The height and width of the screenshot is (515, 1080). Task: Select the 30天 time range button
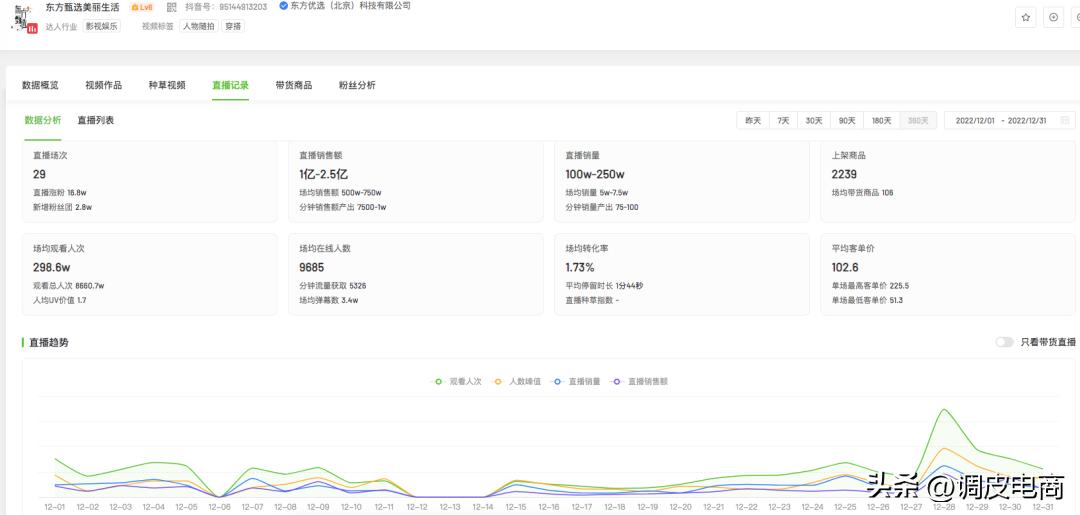[814, 121]
